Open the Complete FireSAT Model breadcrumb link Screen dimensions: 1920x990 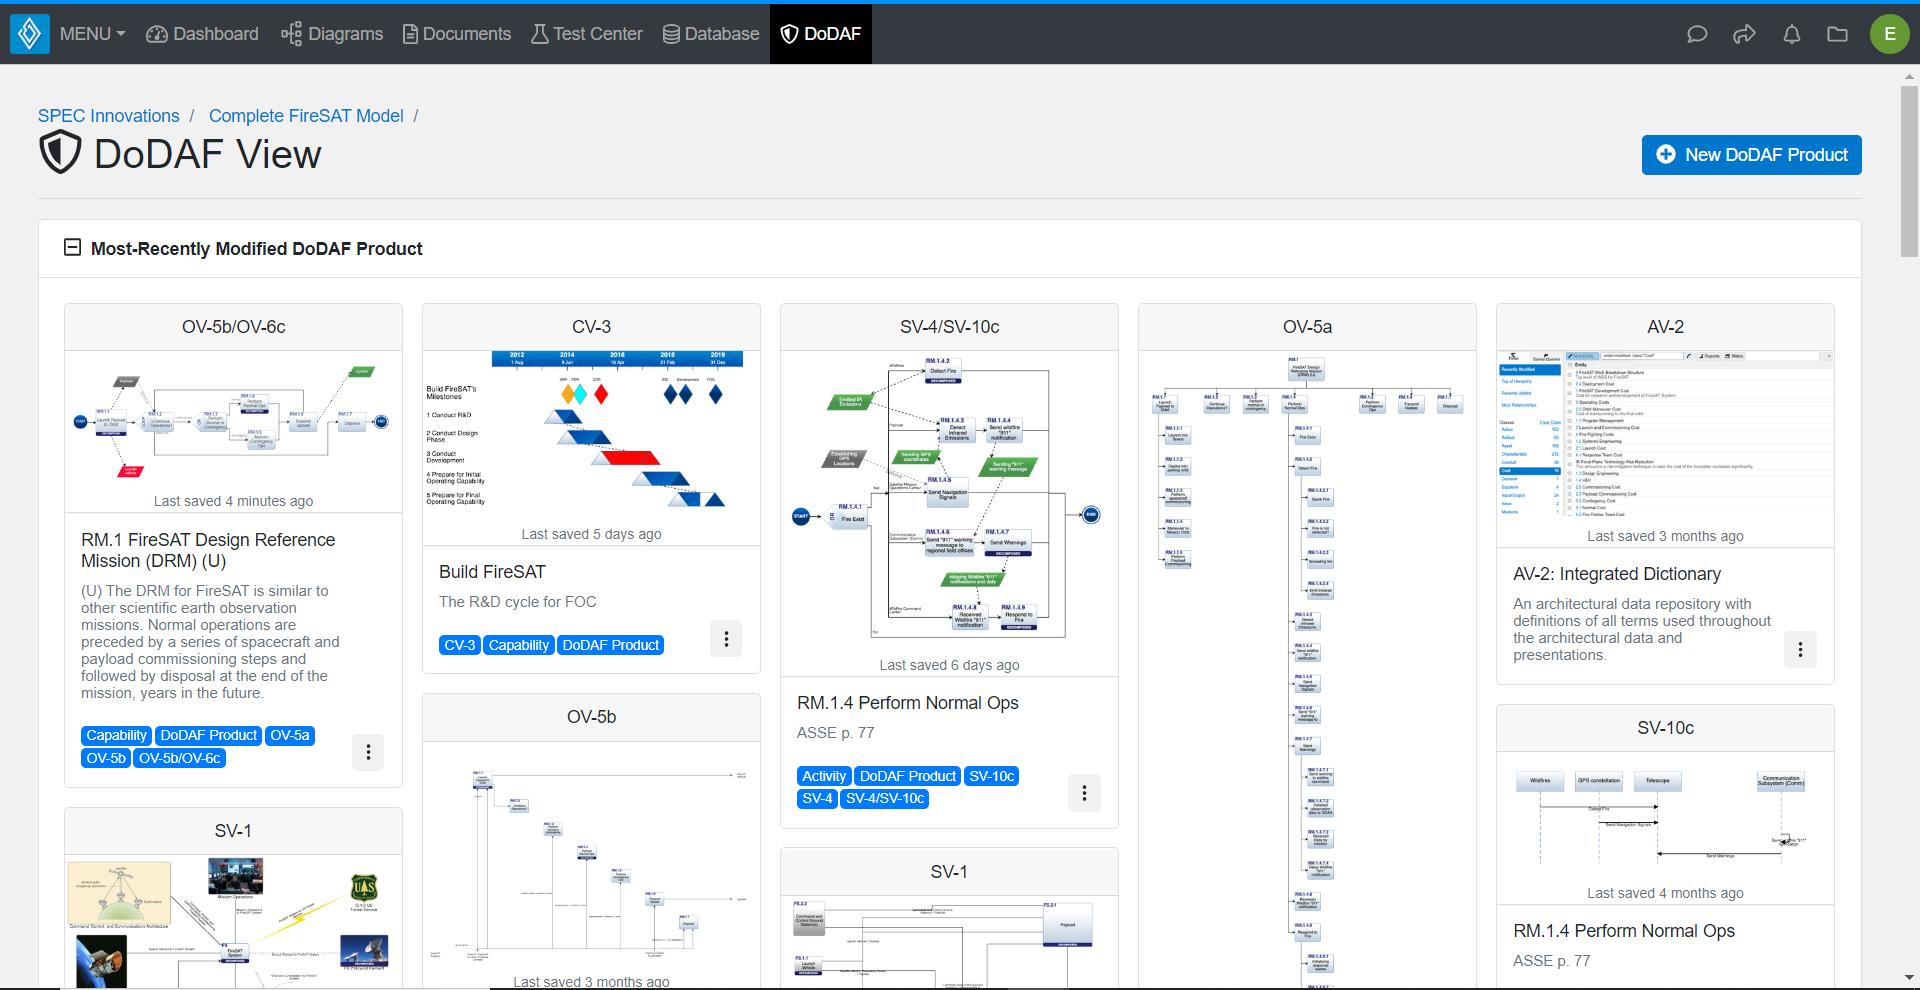point(306,115)
